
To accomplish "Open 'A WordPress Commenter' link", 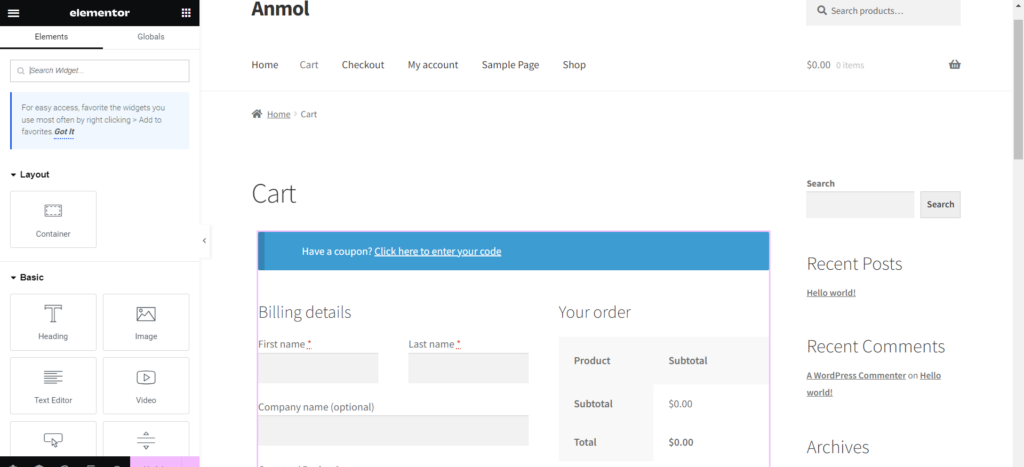I will (x=856, y=376).
